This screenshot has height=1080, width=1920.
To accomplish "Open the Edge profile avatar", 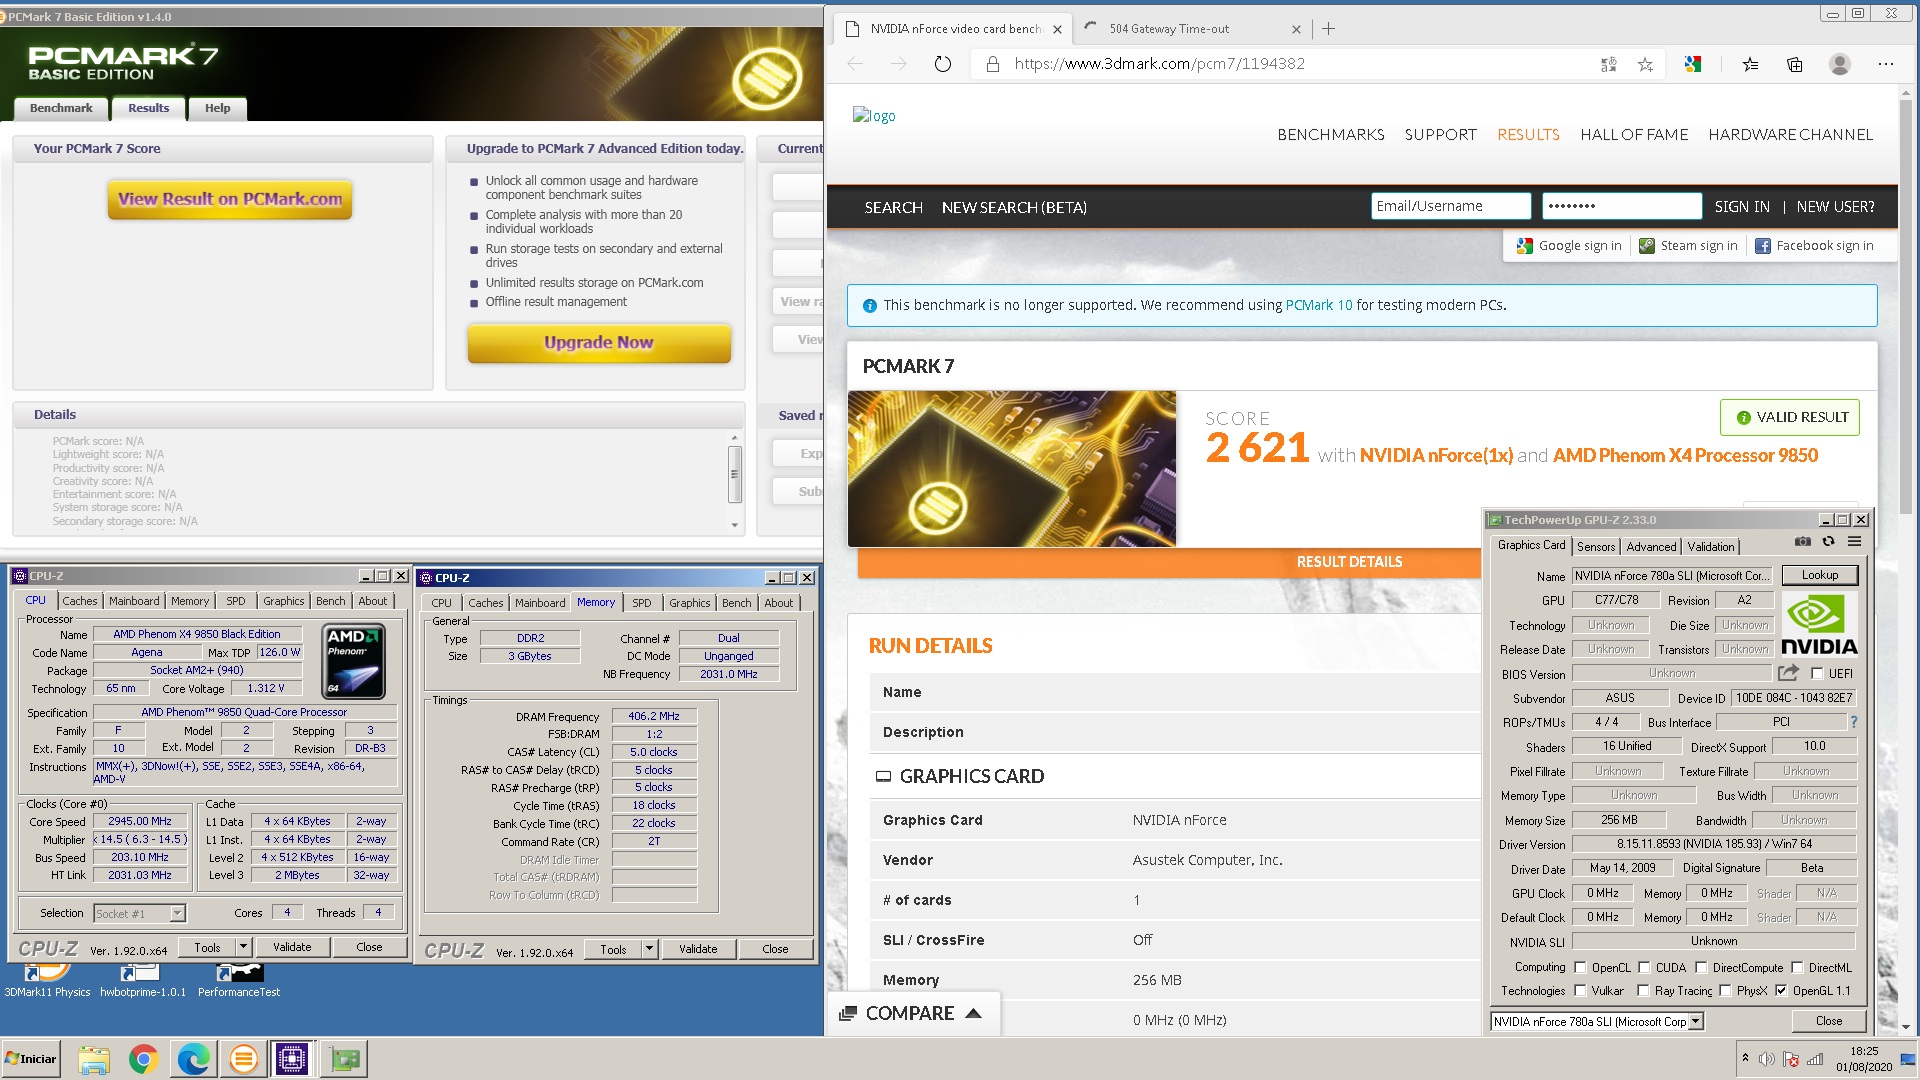I will click(1839, 64).
